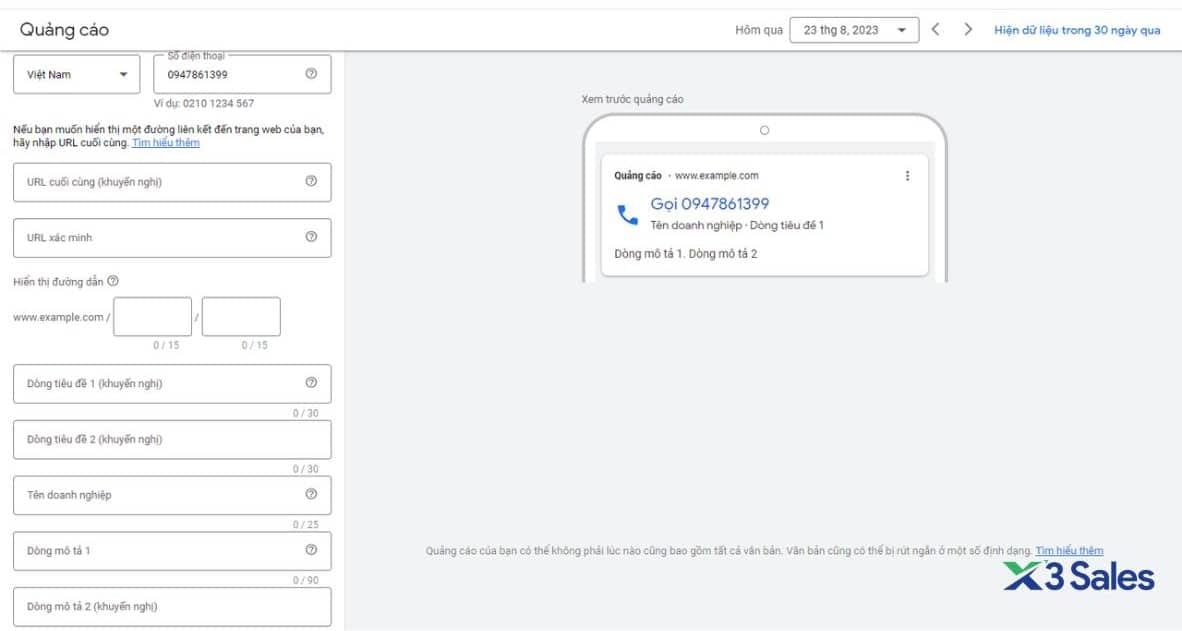Screen dimensions: 1182x631
Task: Click the phone call icon in preview
Action: 627,215
